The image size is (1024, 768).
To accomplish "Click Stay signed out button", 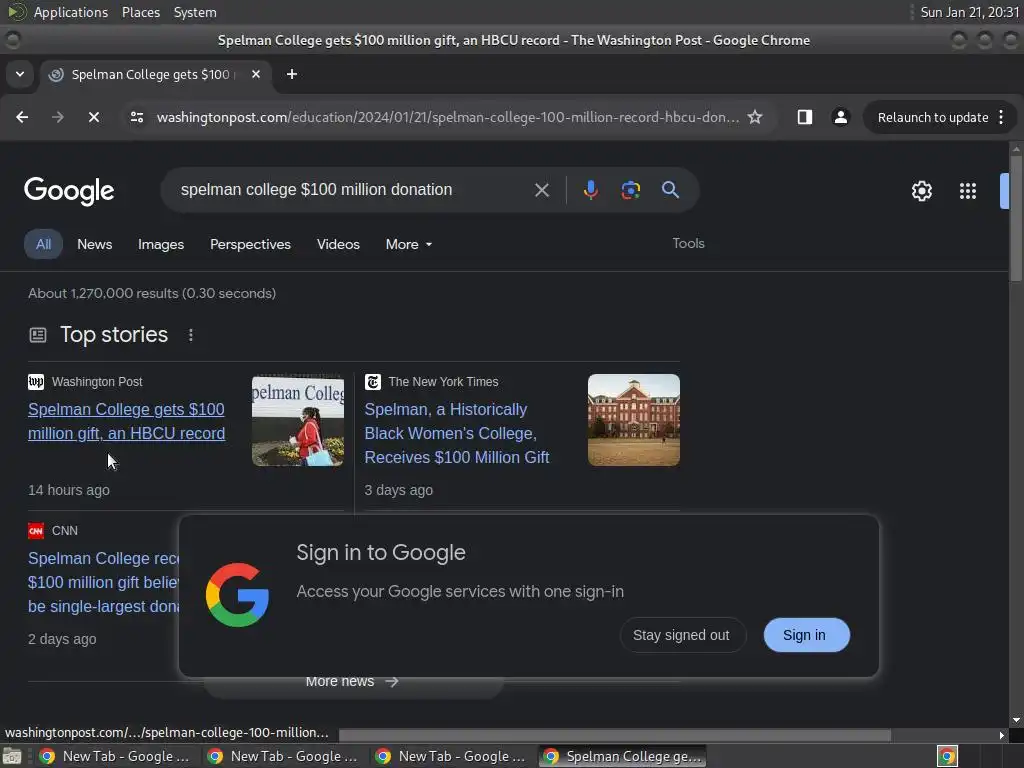I will point(682,635).
